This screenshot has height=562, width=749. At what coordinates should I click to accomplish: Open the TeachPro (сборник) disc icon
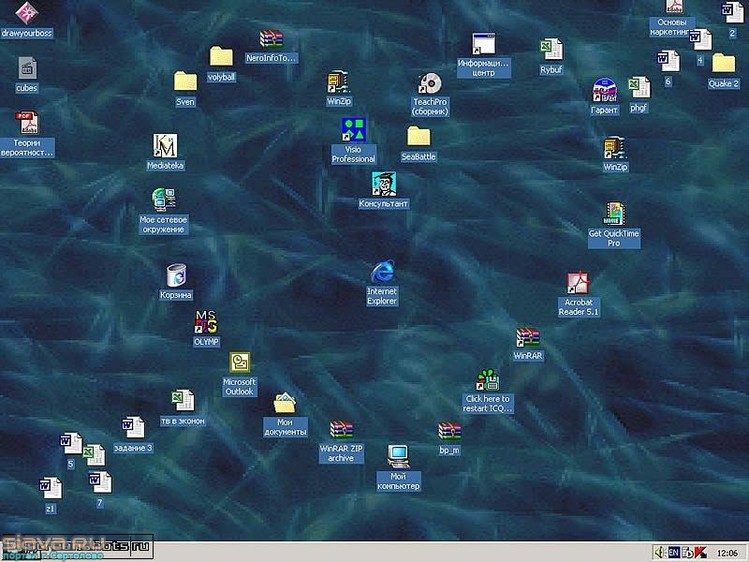[x=430, y=83]
